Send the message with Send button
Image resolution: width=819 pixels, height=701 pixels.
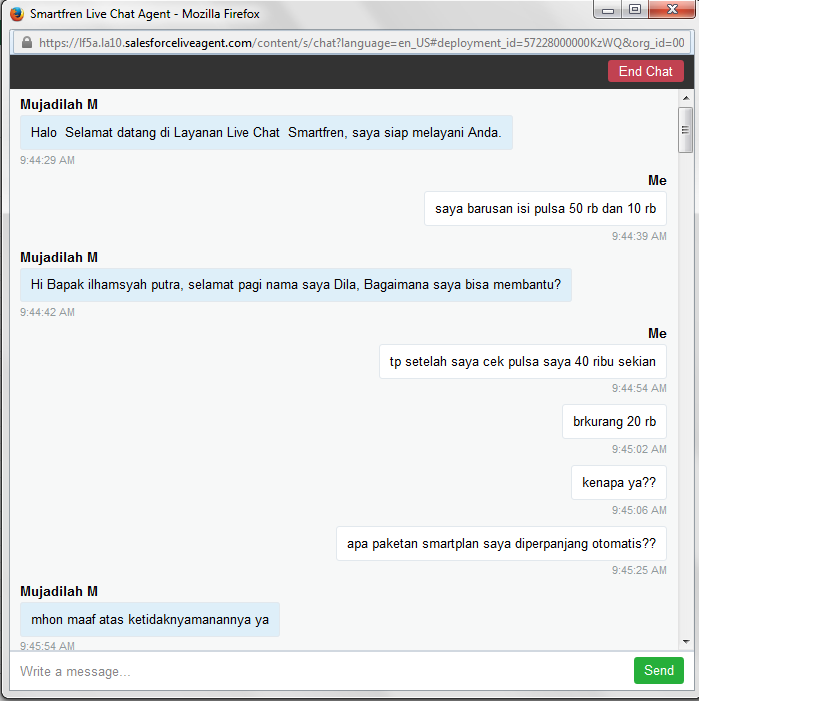point(659,670)
